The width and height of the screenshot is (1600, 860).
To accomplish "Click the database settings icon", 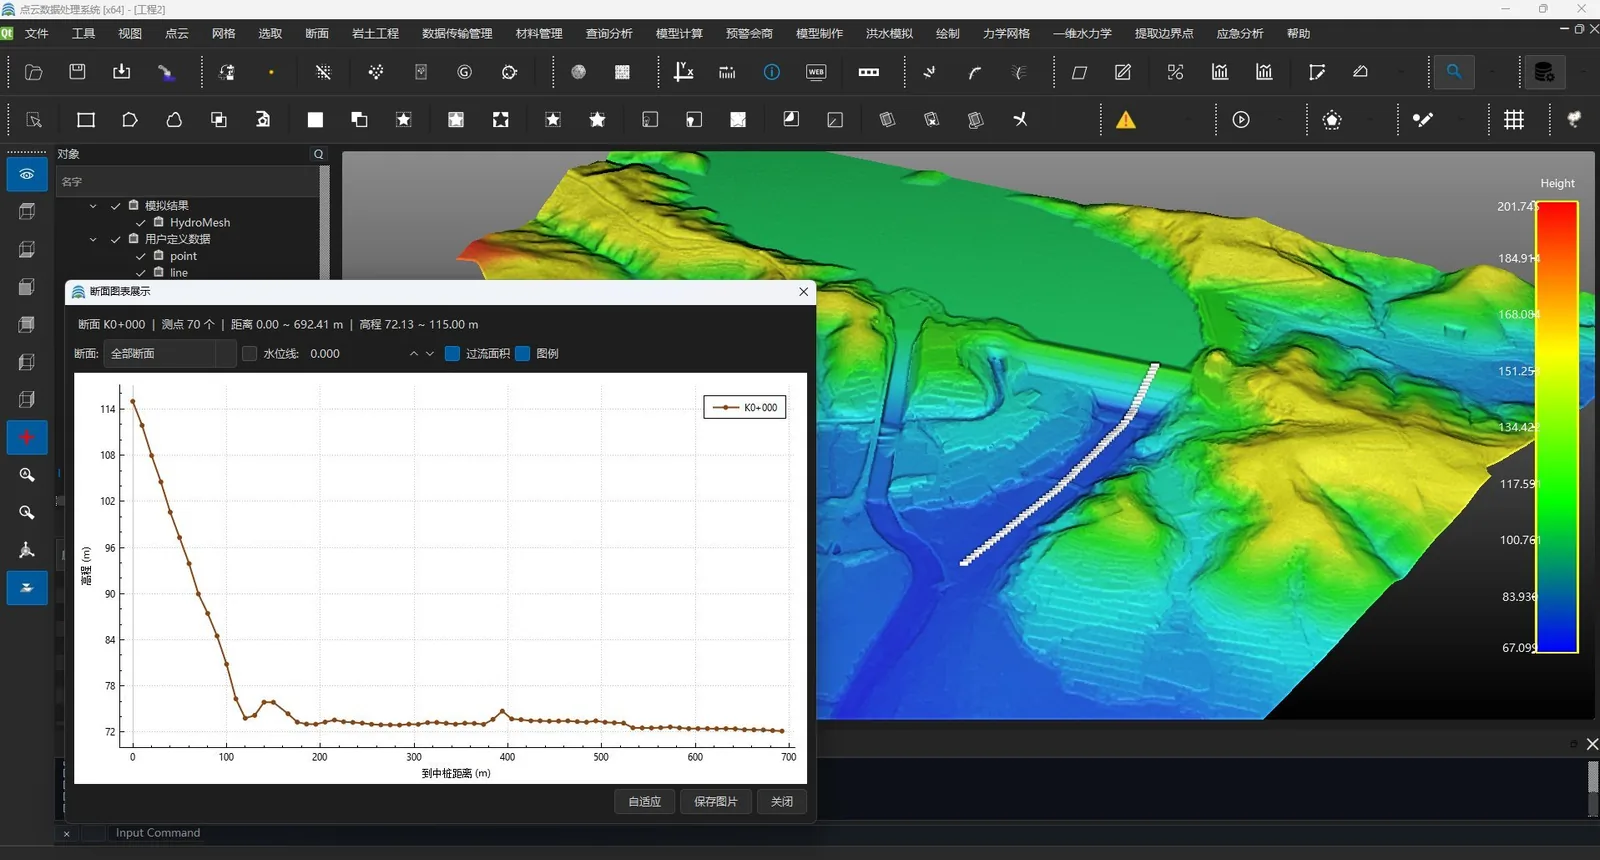I will coord(1544,72).
